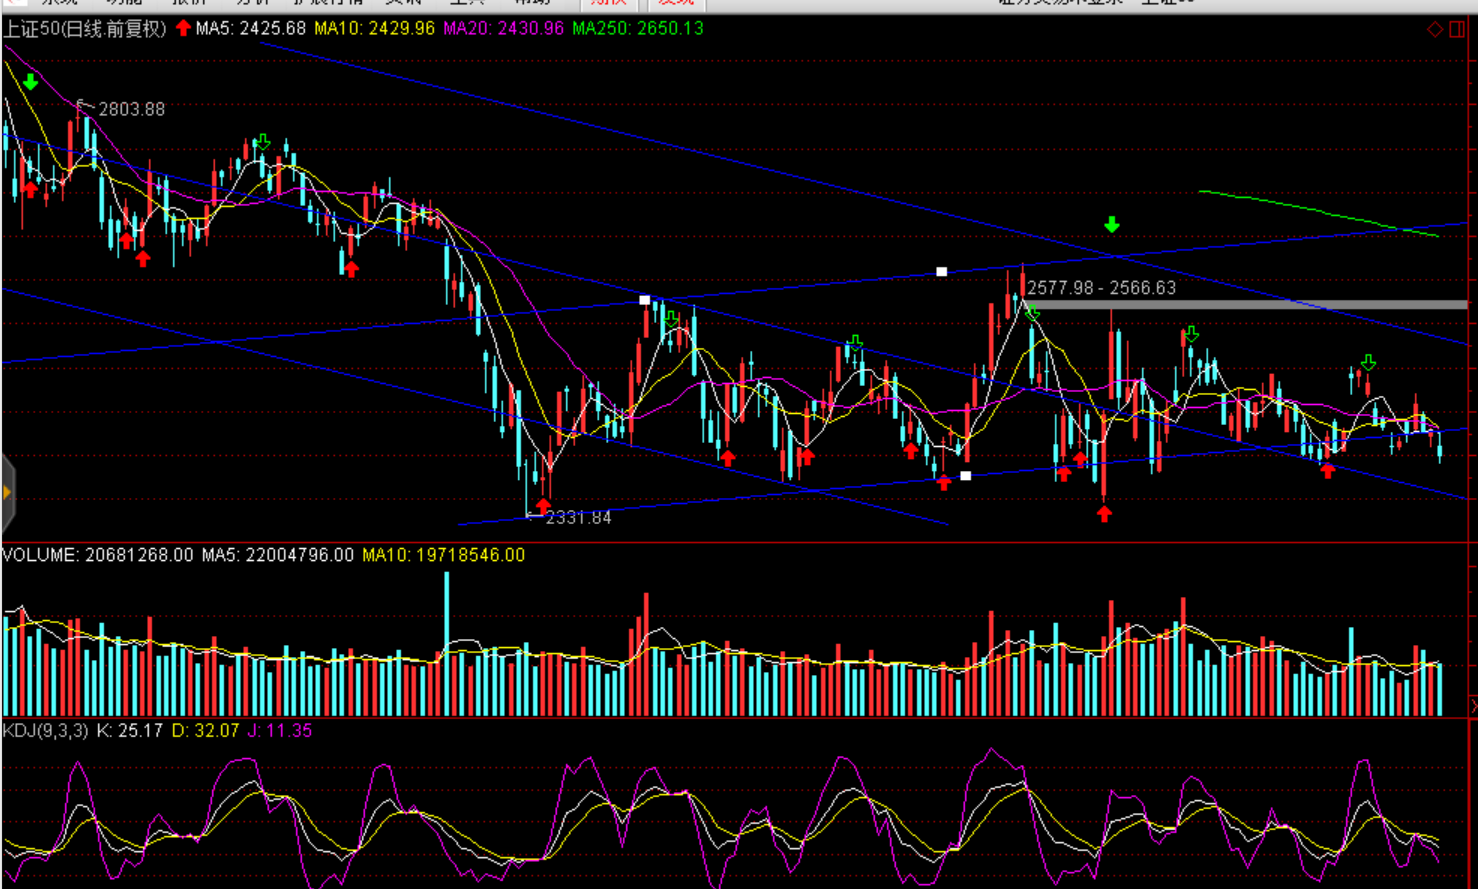1478x889 pixels.
Task: Click the red diamond icon at top right
Action: click(1435, 29)
